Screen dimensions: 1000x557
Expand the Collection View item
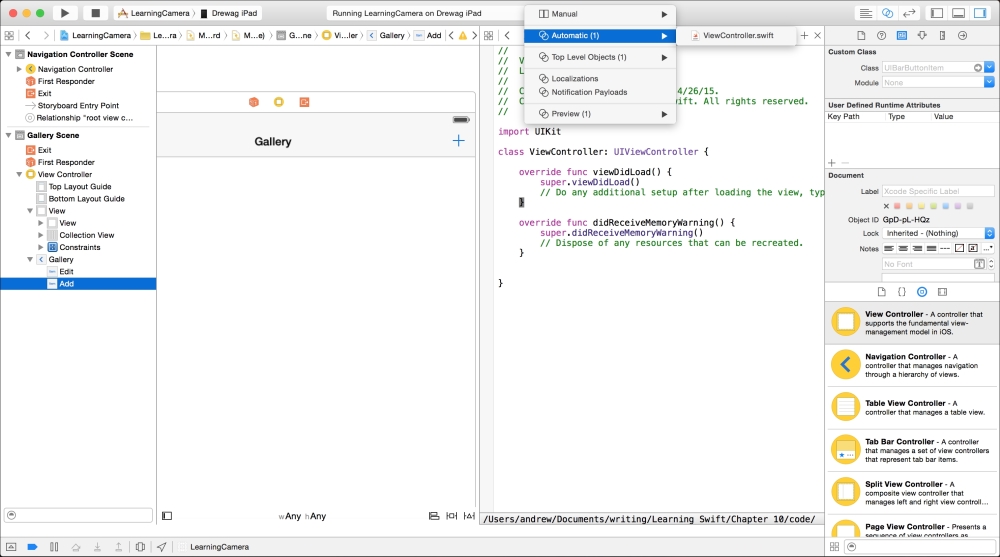[41, 235]
